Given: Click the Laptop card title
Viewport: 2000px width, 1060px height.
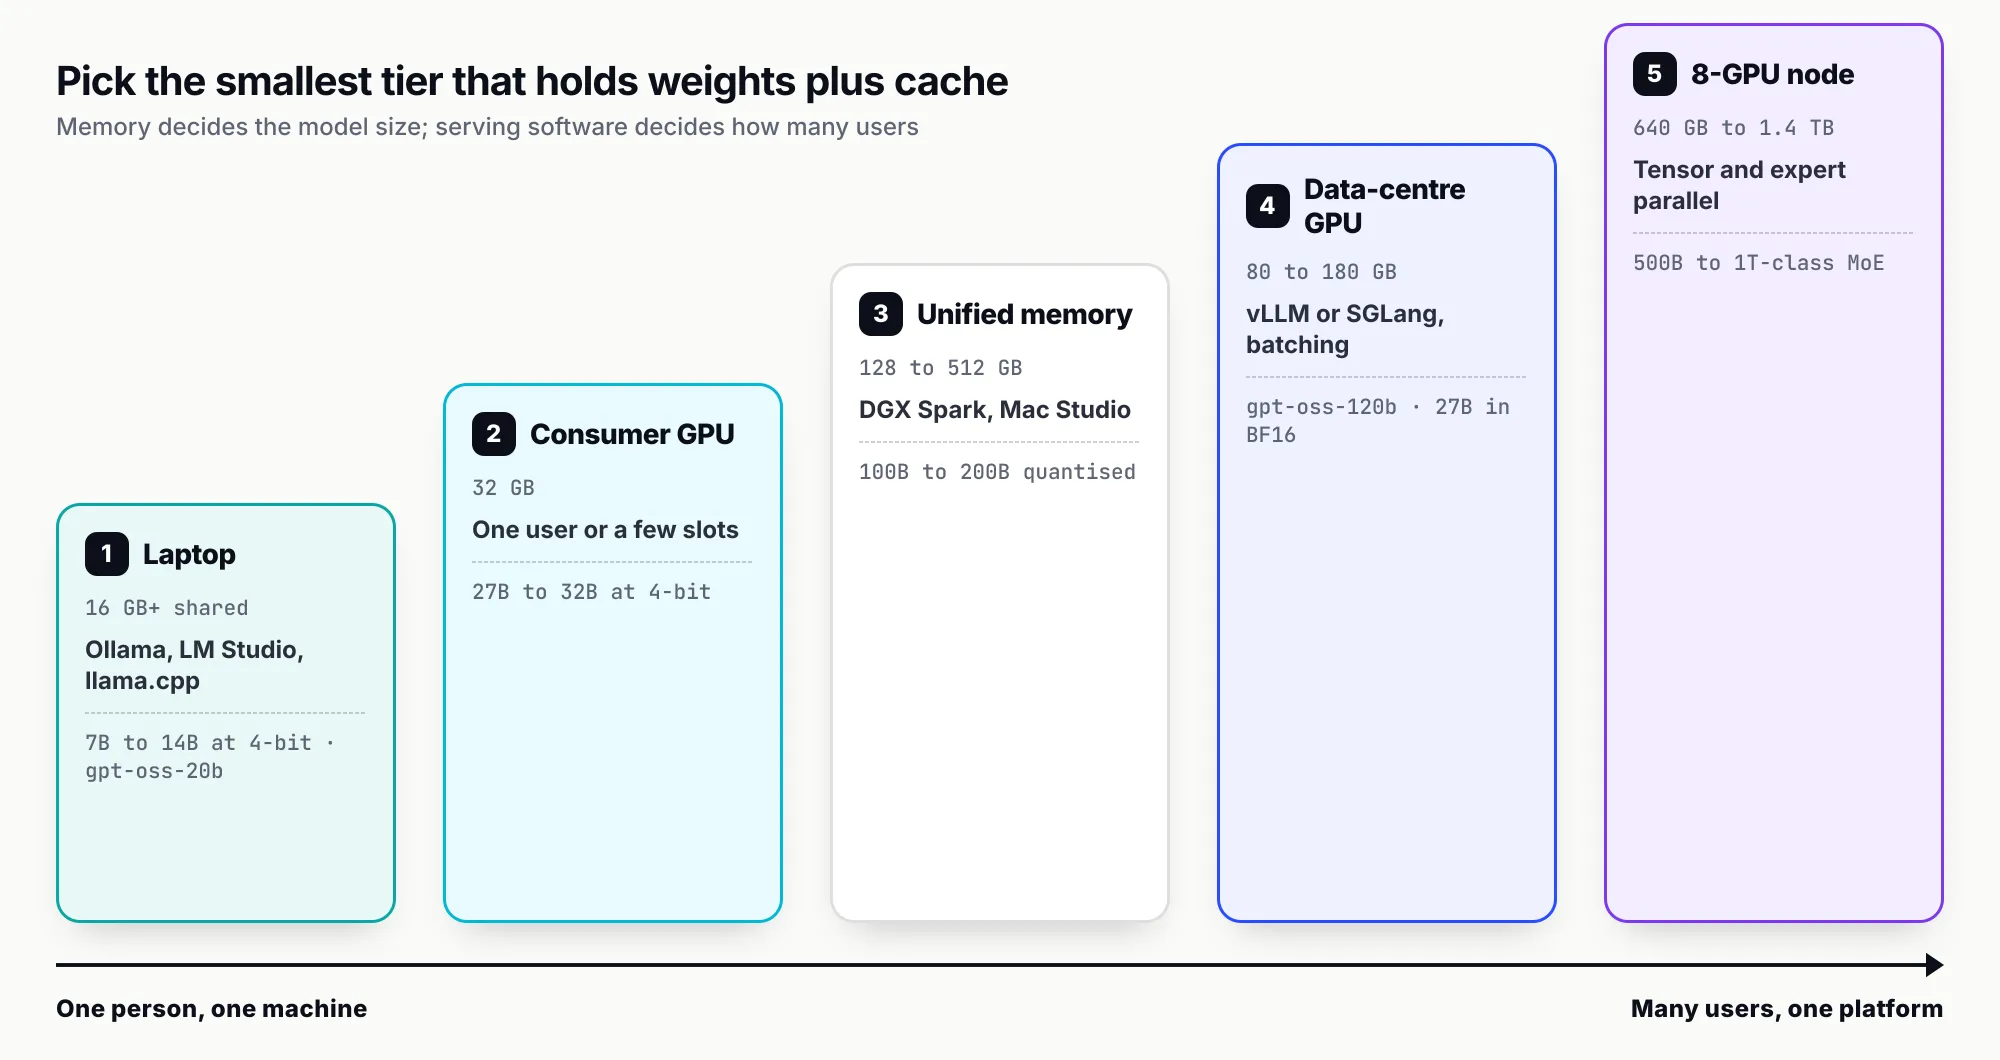Looking at the screenshot, I should (189, 554).
